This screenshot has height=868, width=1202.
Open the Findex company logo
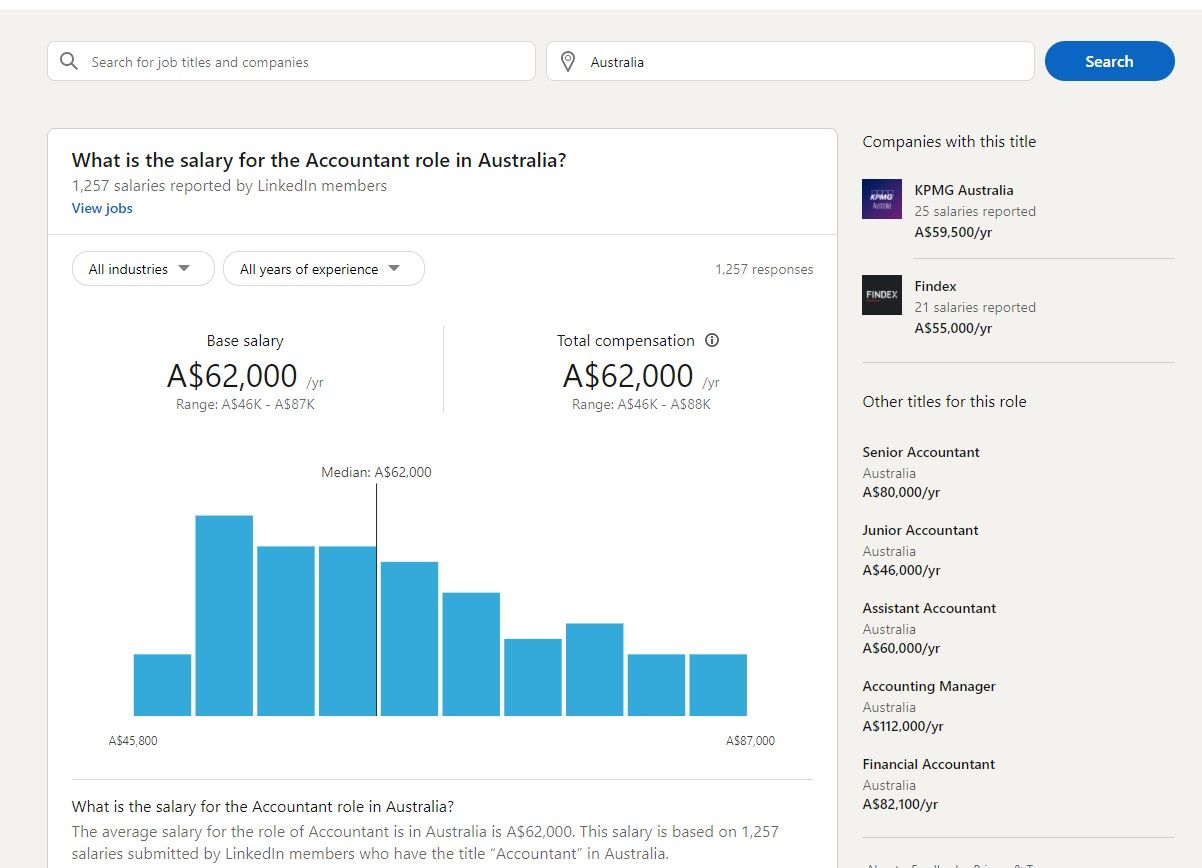881,295
